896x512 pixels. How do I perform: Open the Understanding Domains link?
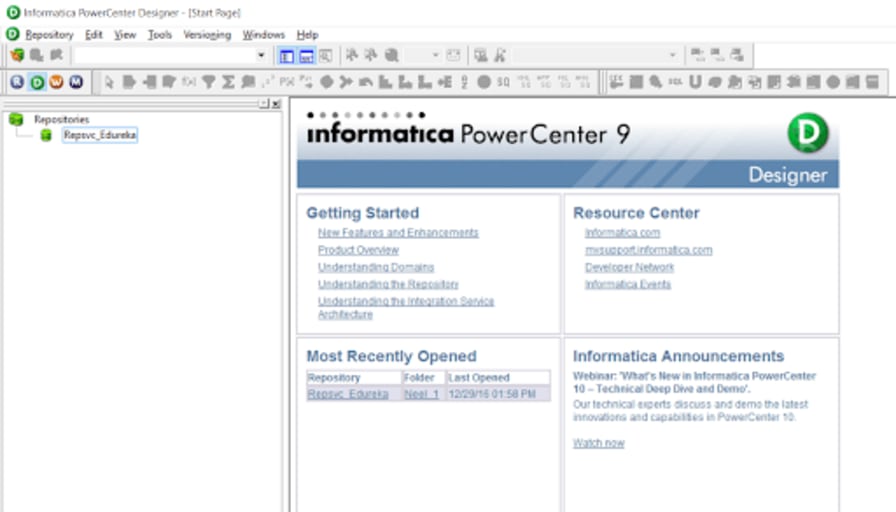376,267
